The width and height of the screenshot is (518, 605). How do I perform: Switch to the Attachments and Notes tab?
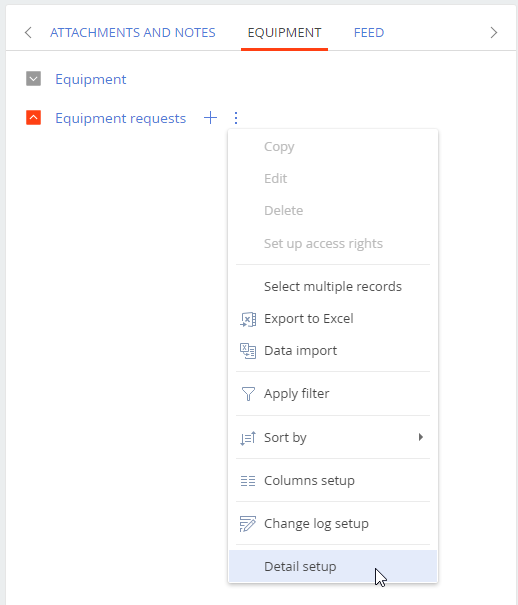[133, 33]
